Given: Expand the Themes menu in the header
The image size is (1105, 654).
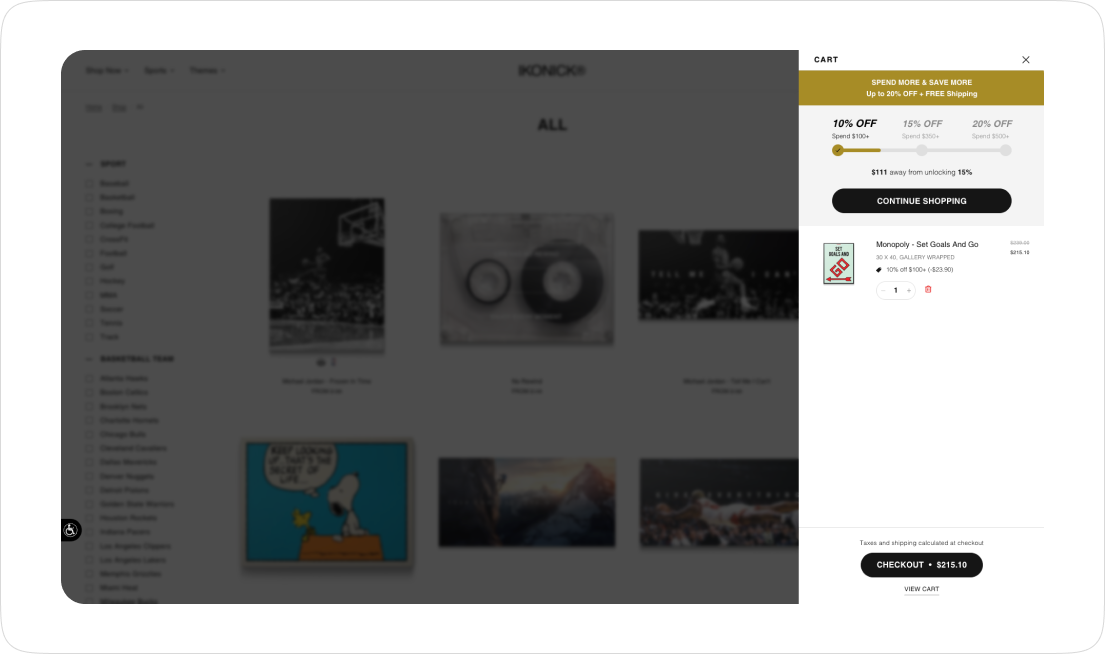Looking at the screenshot, I should coord(207,70).
